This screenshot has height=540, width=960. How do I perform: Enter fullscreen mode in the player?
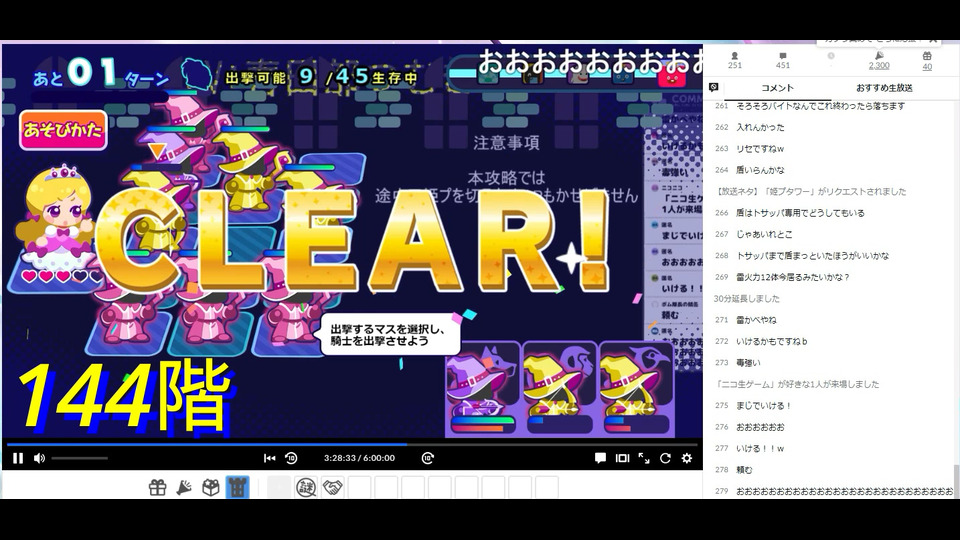[x=643, y=458]
